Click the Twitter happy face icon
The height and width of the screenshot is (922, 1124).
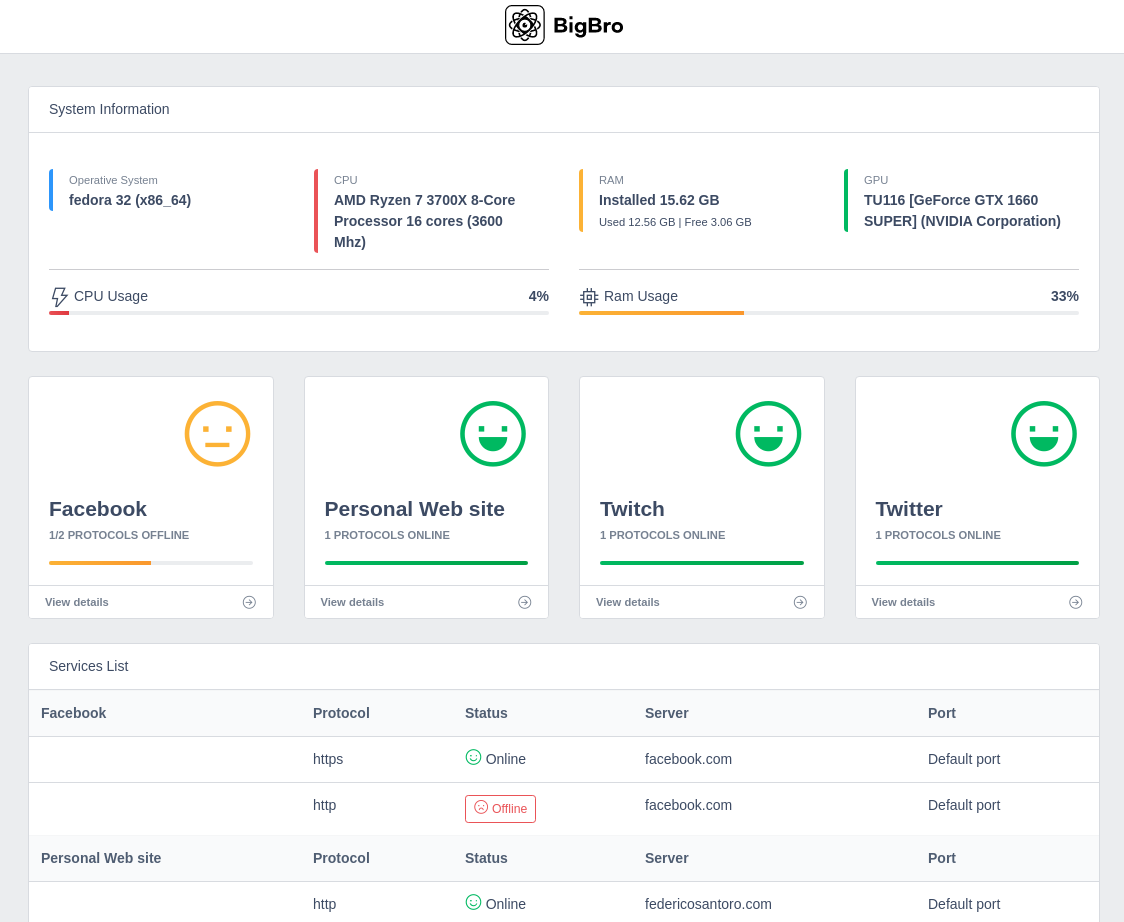(1044, 434)
